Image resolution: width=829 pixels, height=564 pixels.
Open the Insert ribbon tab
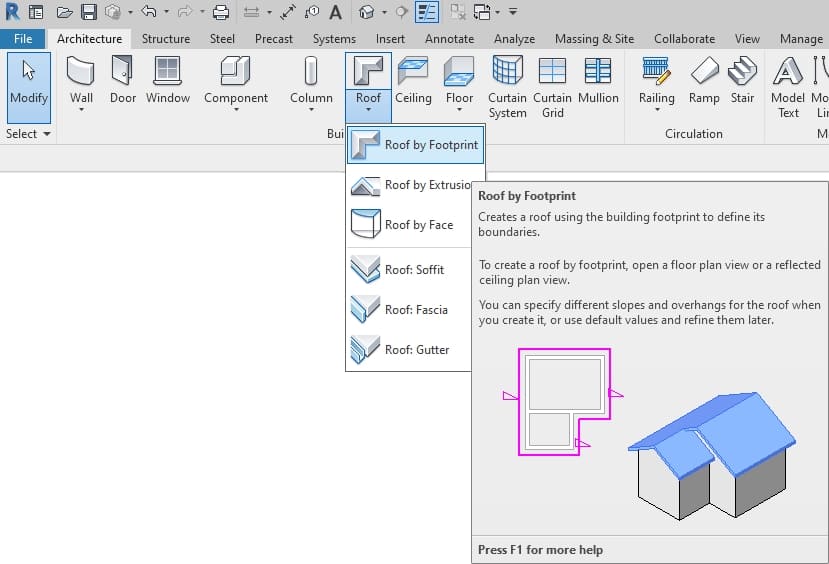[x=390, y=39]
